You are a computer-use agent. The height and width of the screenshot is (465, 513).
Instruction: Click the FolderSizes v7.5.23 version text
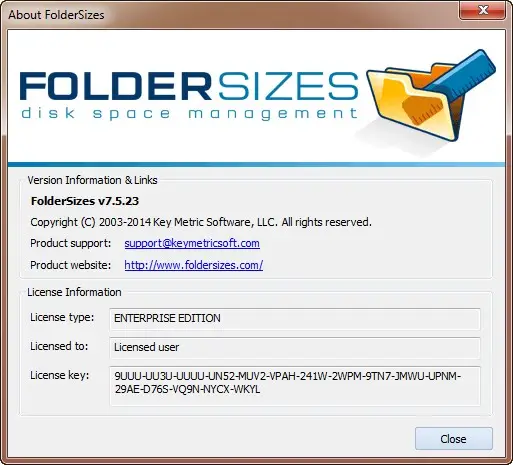tap(85, 201)
